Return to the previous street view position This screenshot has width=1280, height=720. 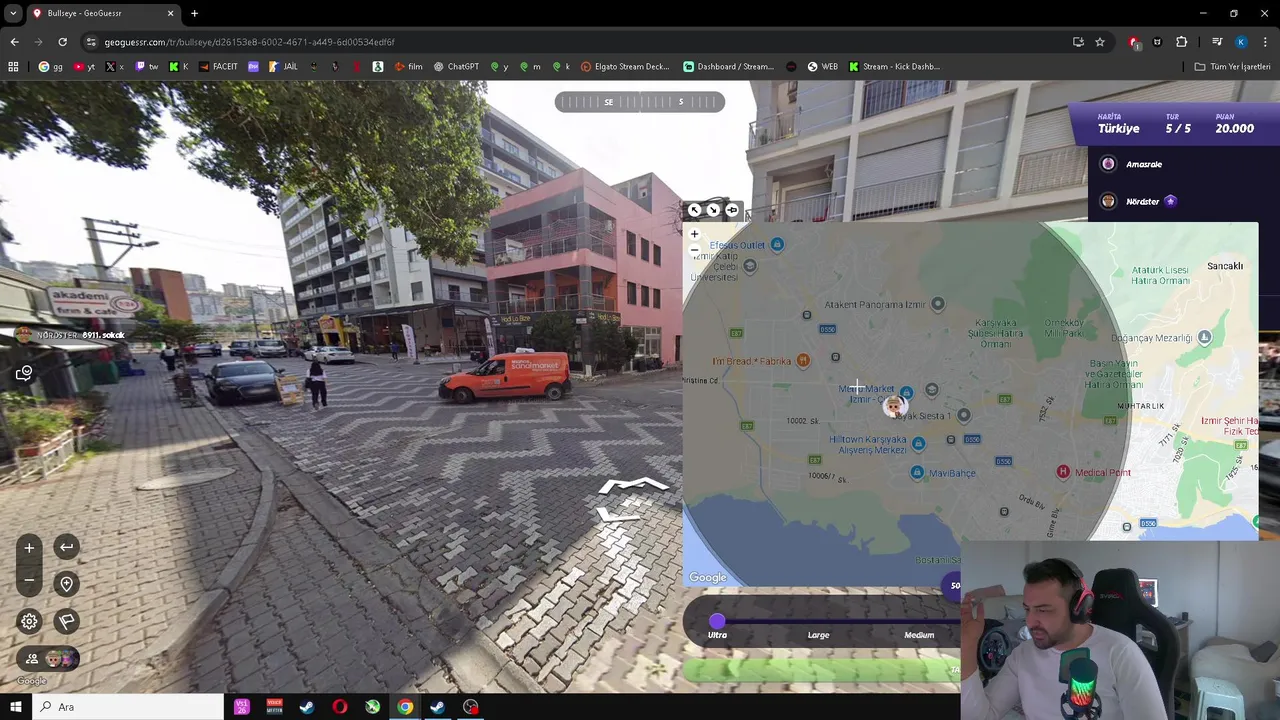[x=66, y=547]
